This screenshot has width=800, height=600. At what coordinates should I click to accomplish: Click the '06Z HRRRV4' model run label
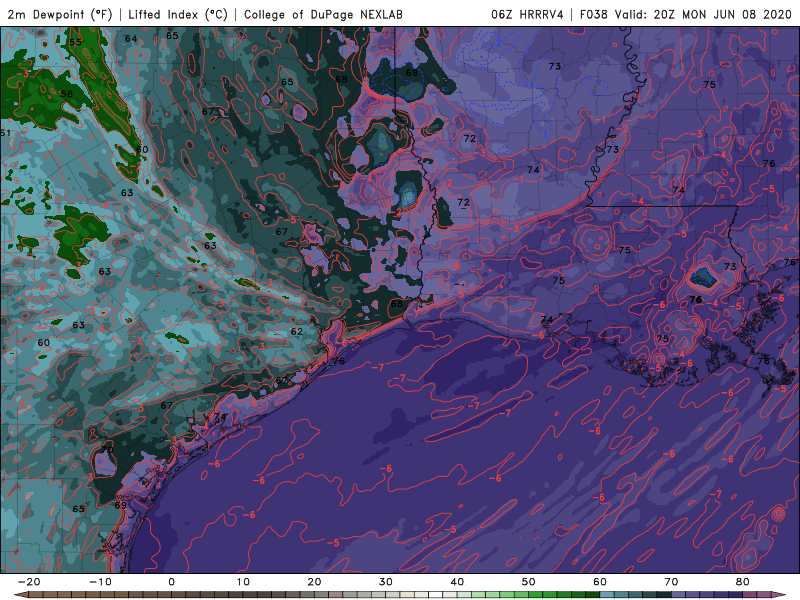(x=527, y=14)
